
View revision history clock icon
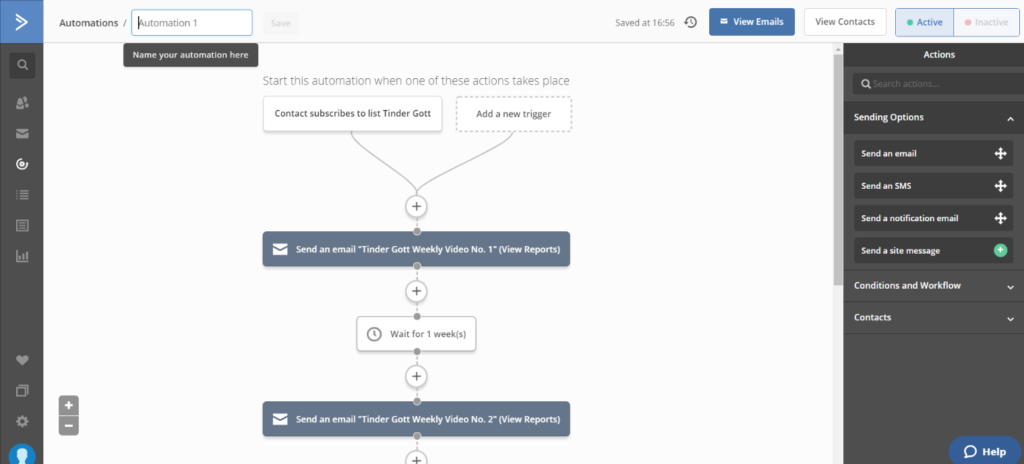click(690, 22)
